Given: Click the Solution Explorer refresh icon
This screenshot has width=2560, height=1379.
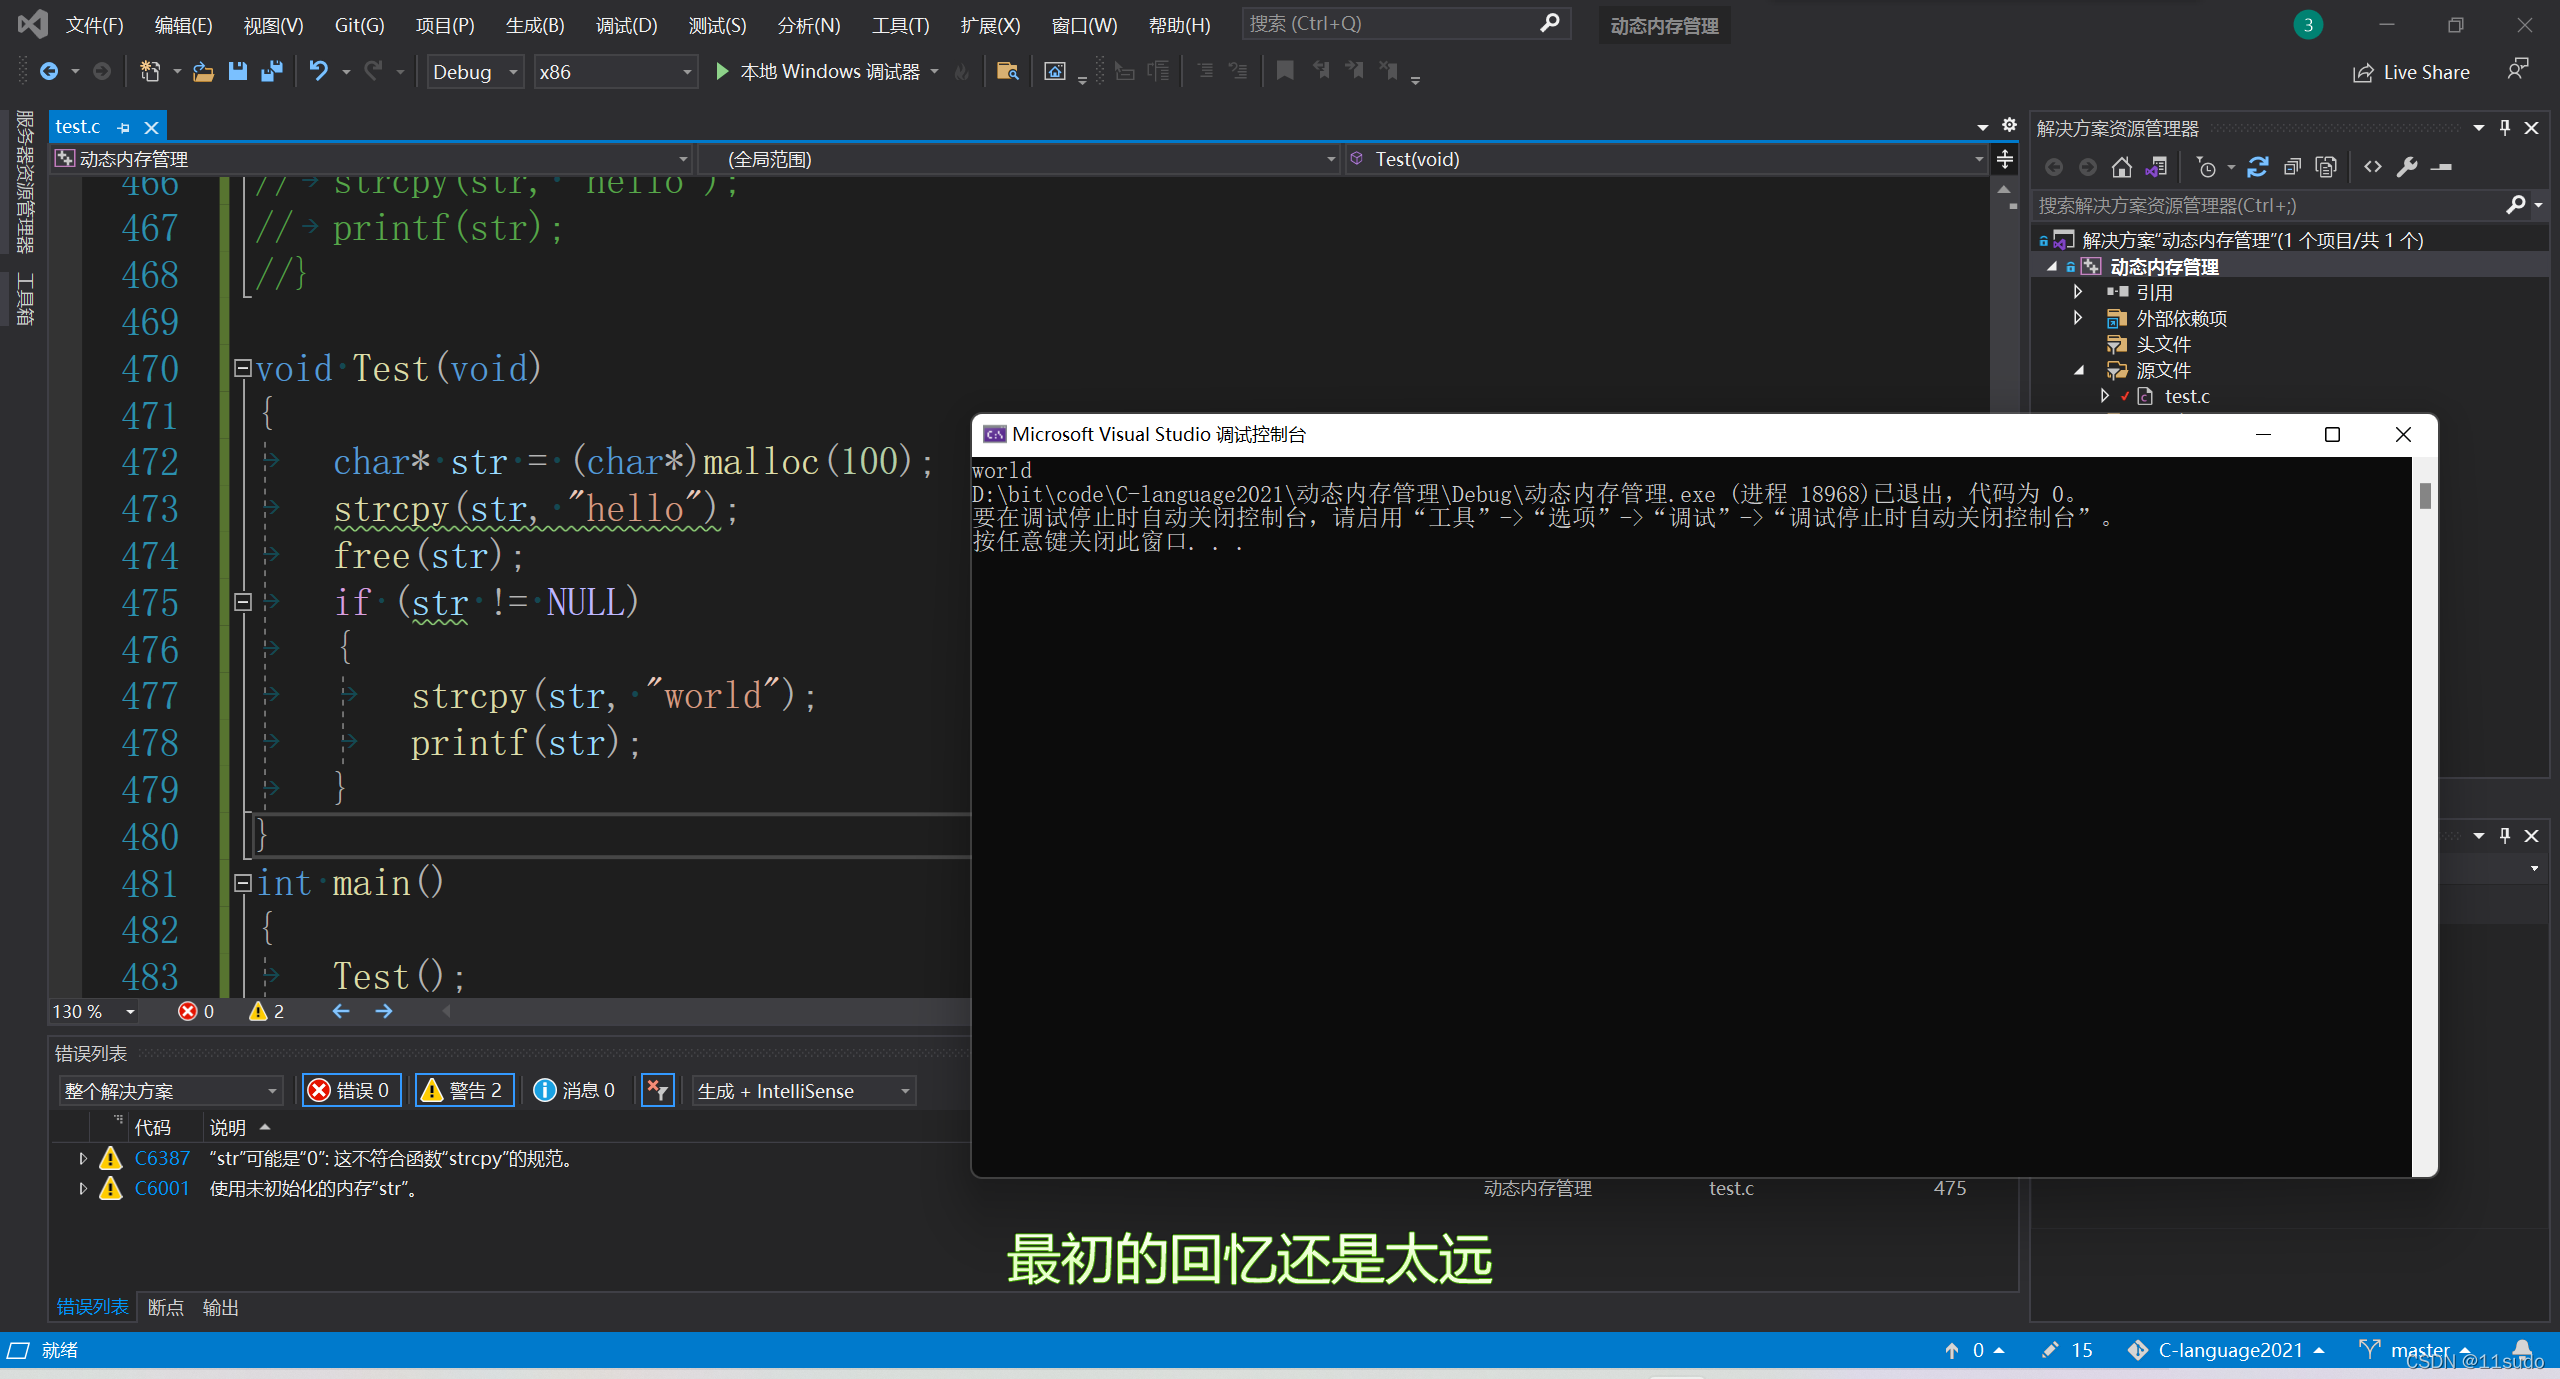Looking at the screenshot, I should tap(2257, 167).
